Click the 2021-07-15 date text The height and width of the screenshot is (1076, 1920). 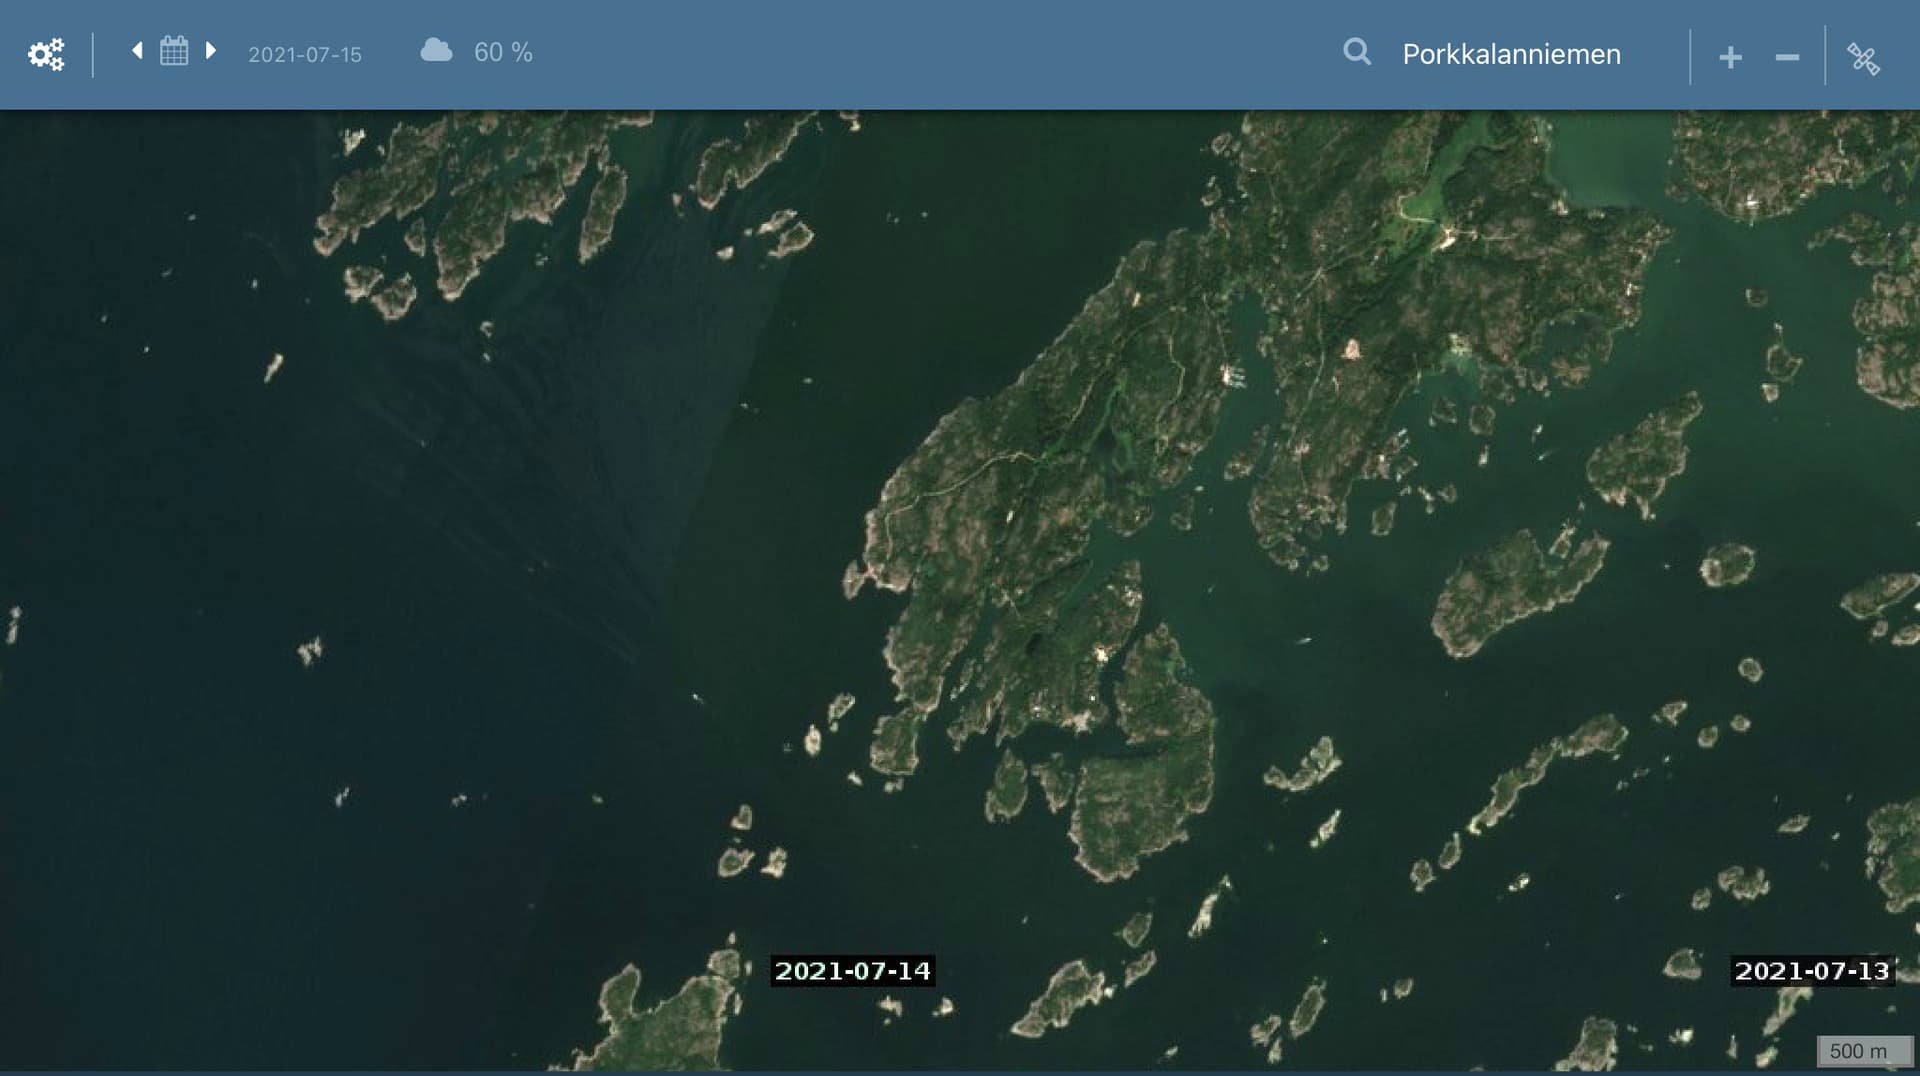[x=305, y=54]
